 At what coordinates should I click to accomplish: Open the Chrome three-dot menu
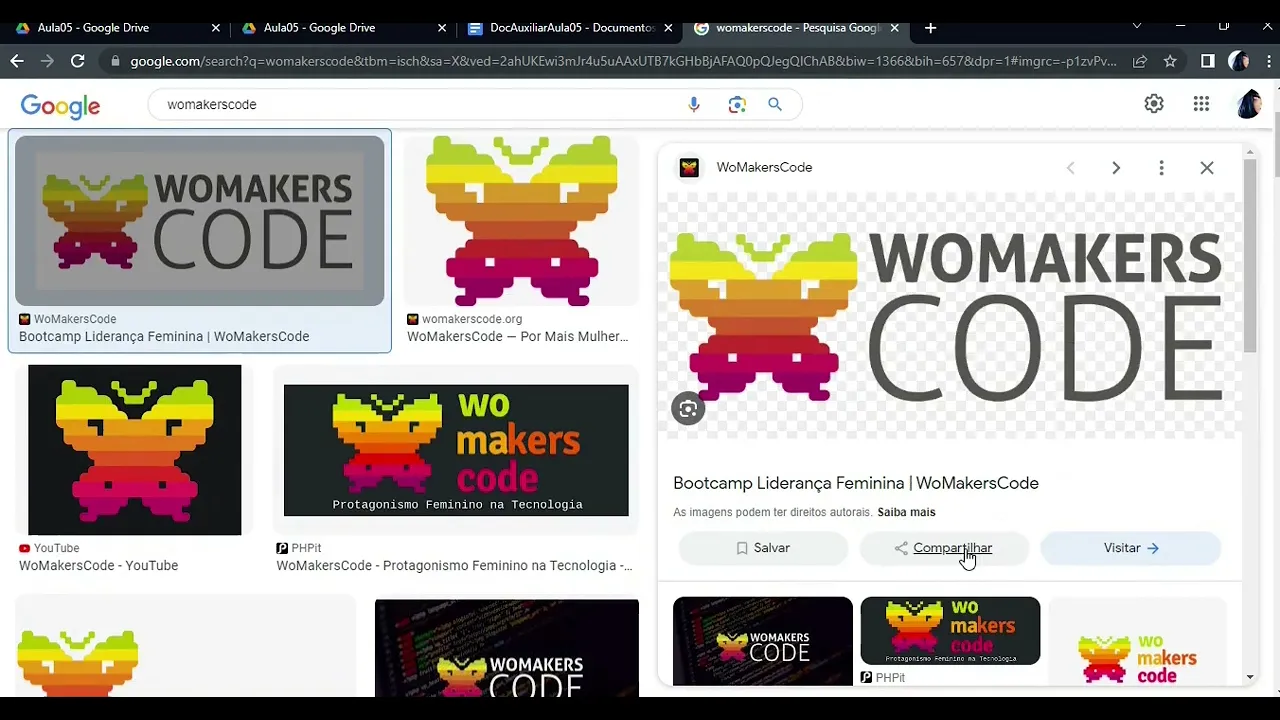click(1267, 61)
